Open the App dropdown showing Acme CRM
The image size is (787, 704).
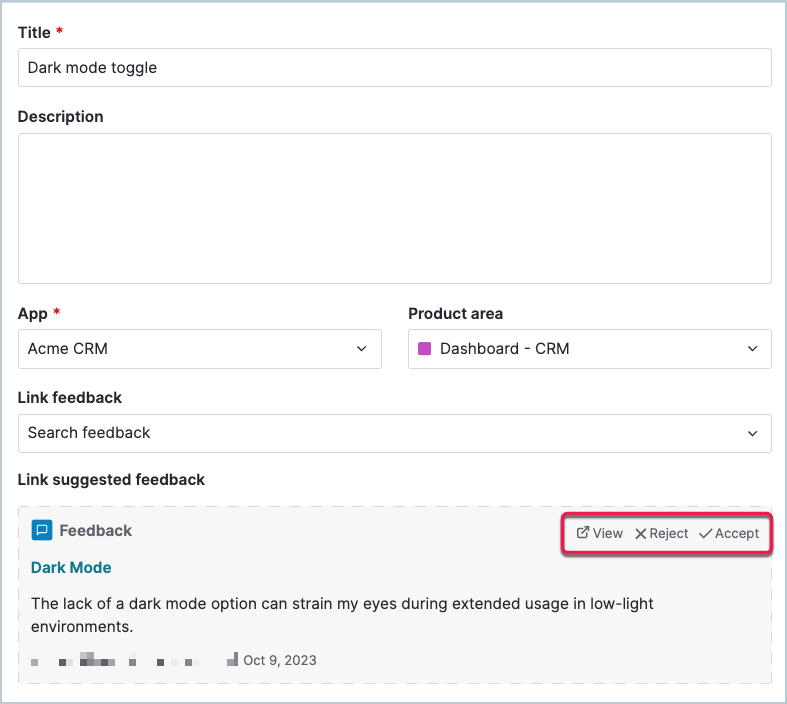coord(200,349)
